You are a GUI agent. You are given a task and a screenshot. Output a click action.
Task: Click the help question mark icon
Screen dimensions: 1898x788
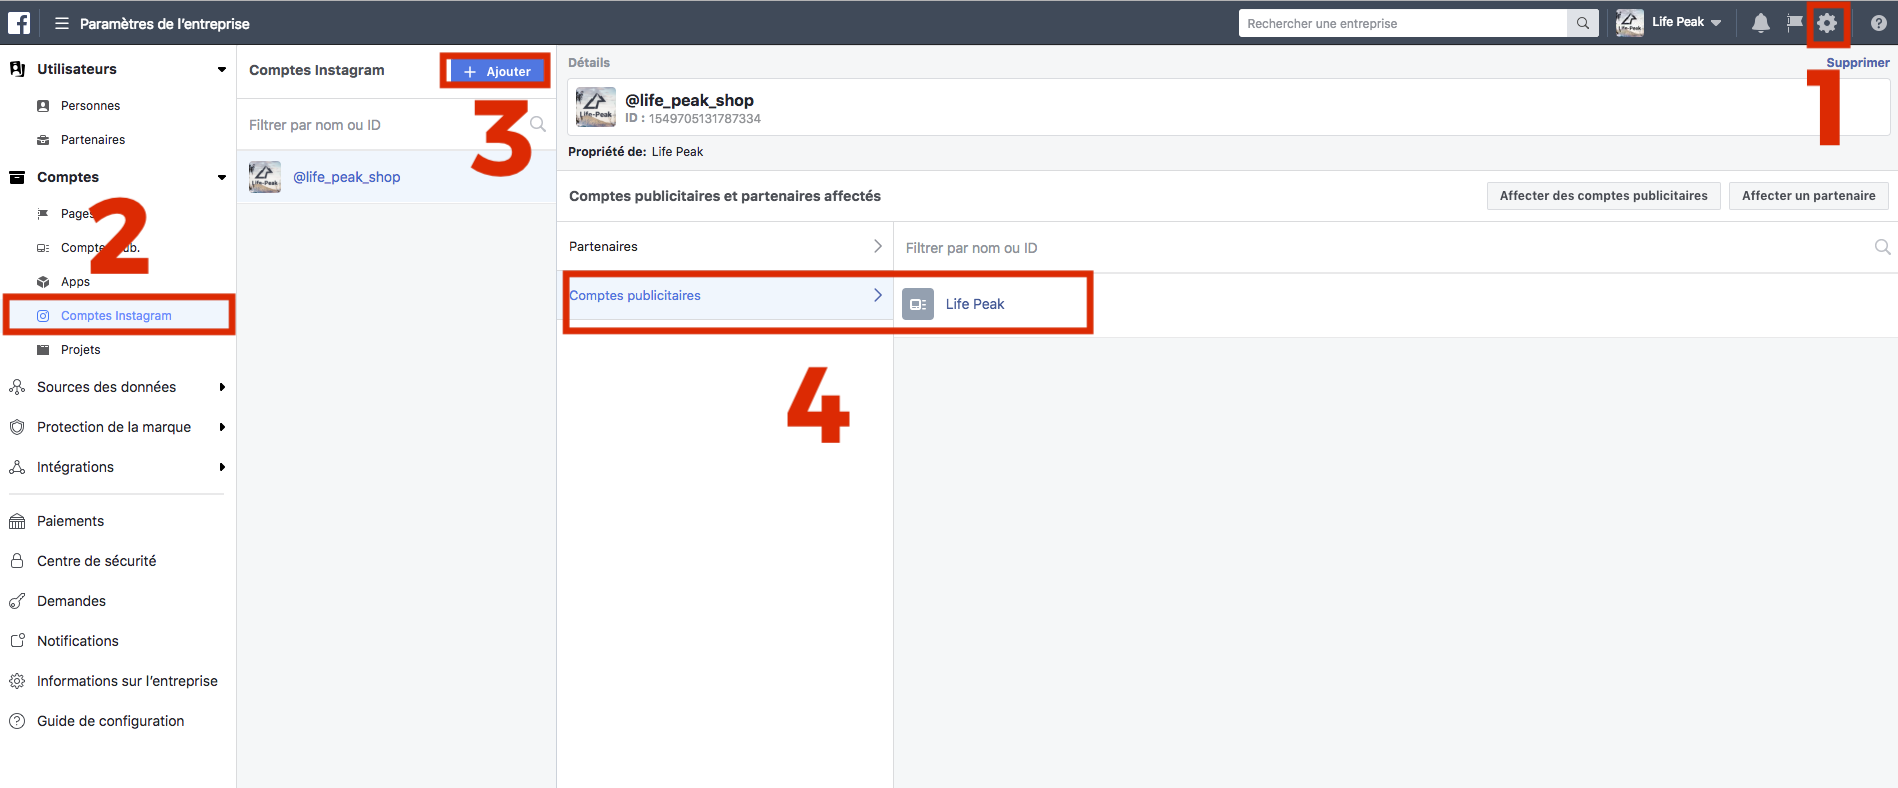[x=1878, y=23]
